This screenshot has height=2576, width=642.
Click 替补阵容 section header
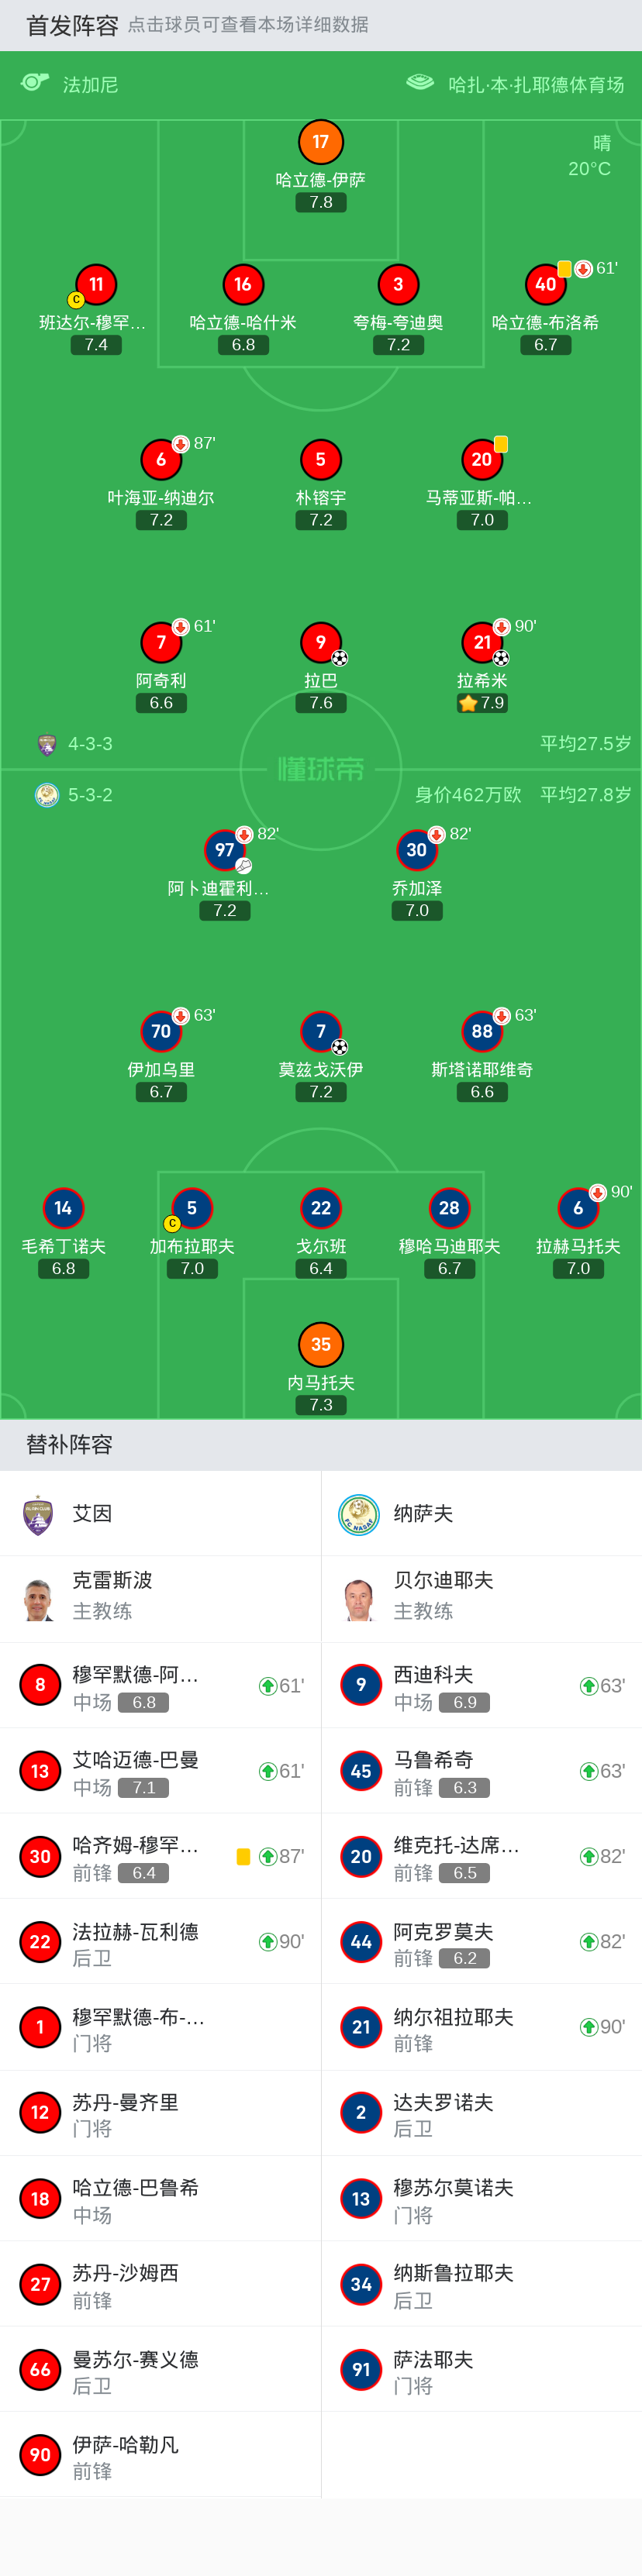69,1444
